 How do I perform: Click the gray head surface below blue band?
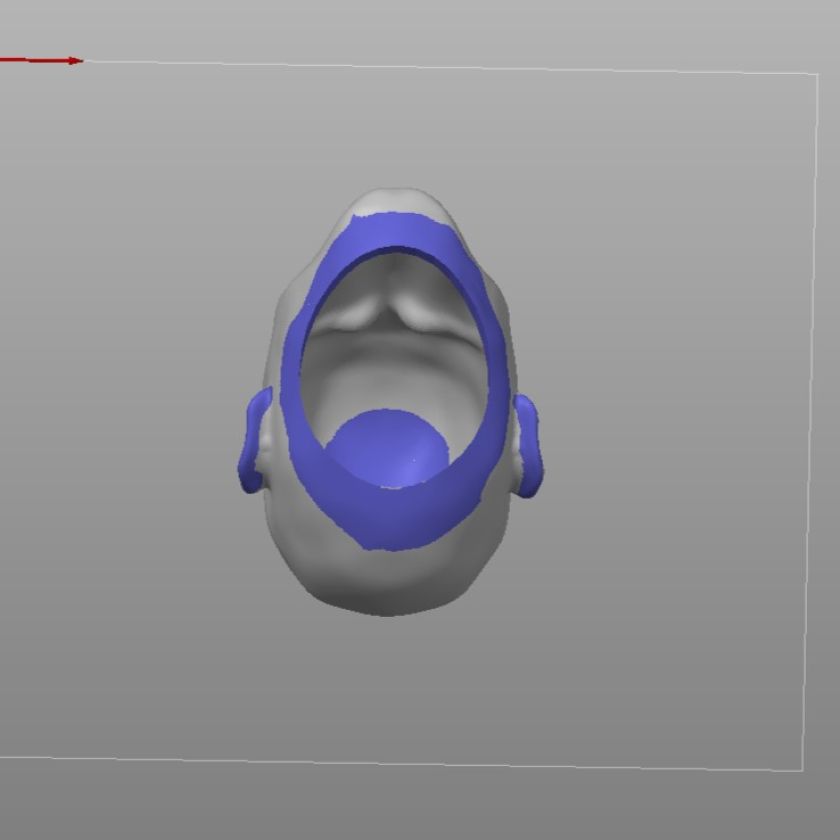point(390,580)
